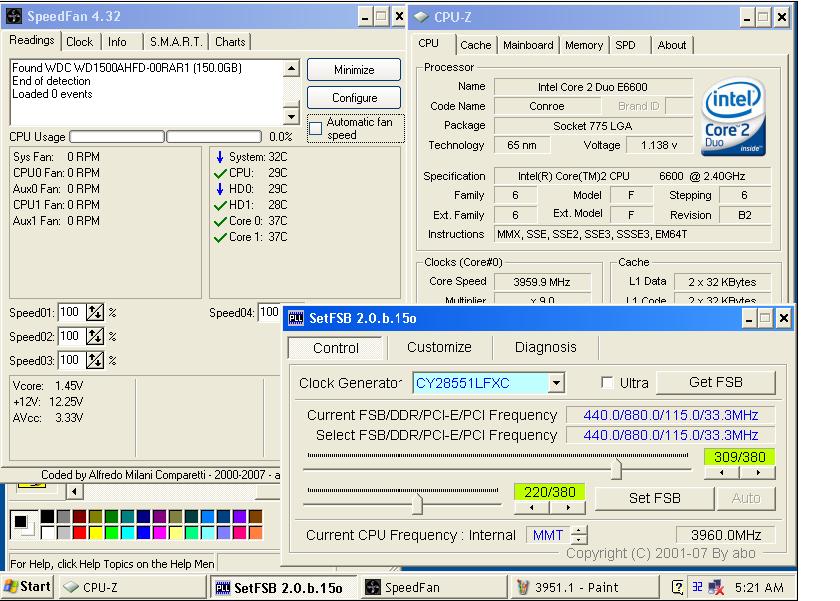Click the right arrow under 220/380
Image resolution: width=840 pixels, height=601 pixels.
click(568, 507)
